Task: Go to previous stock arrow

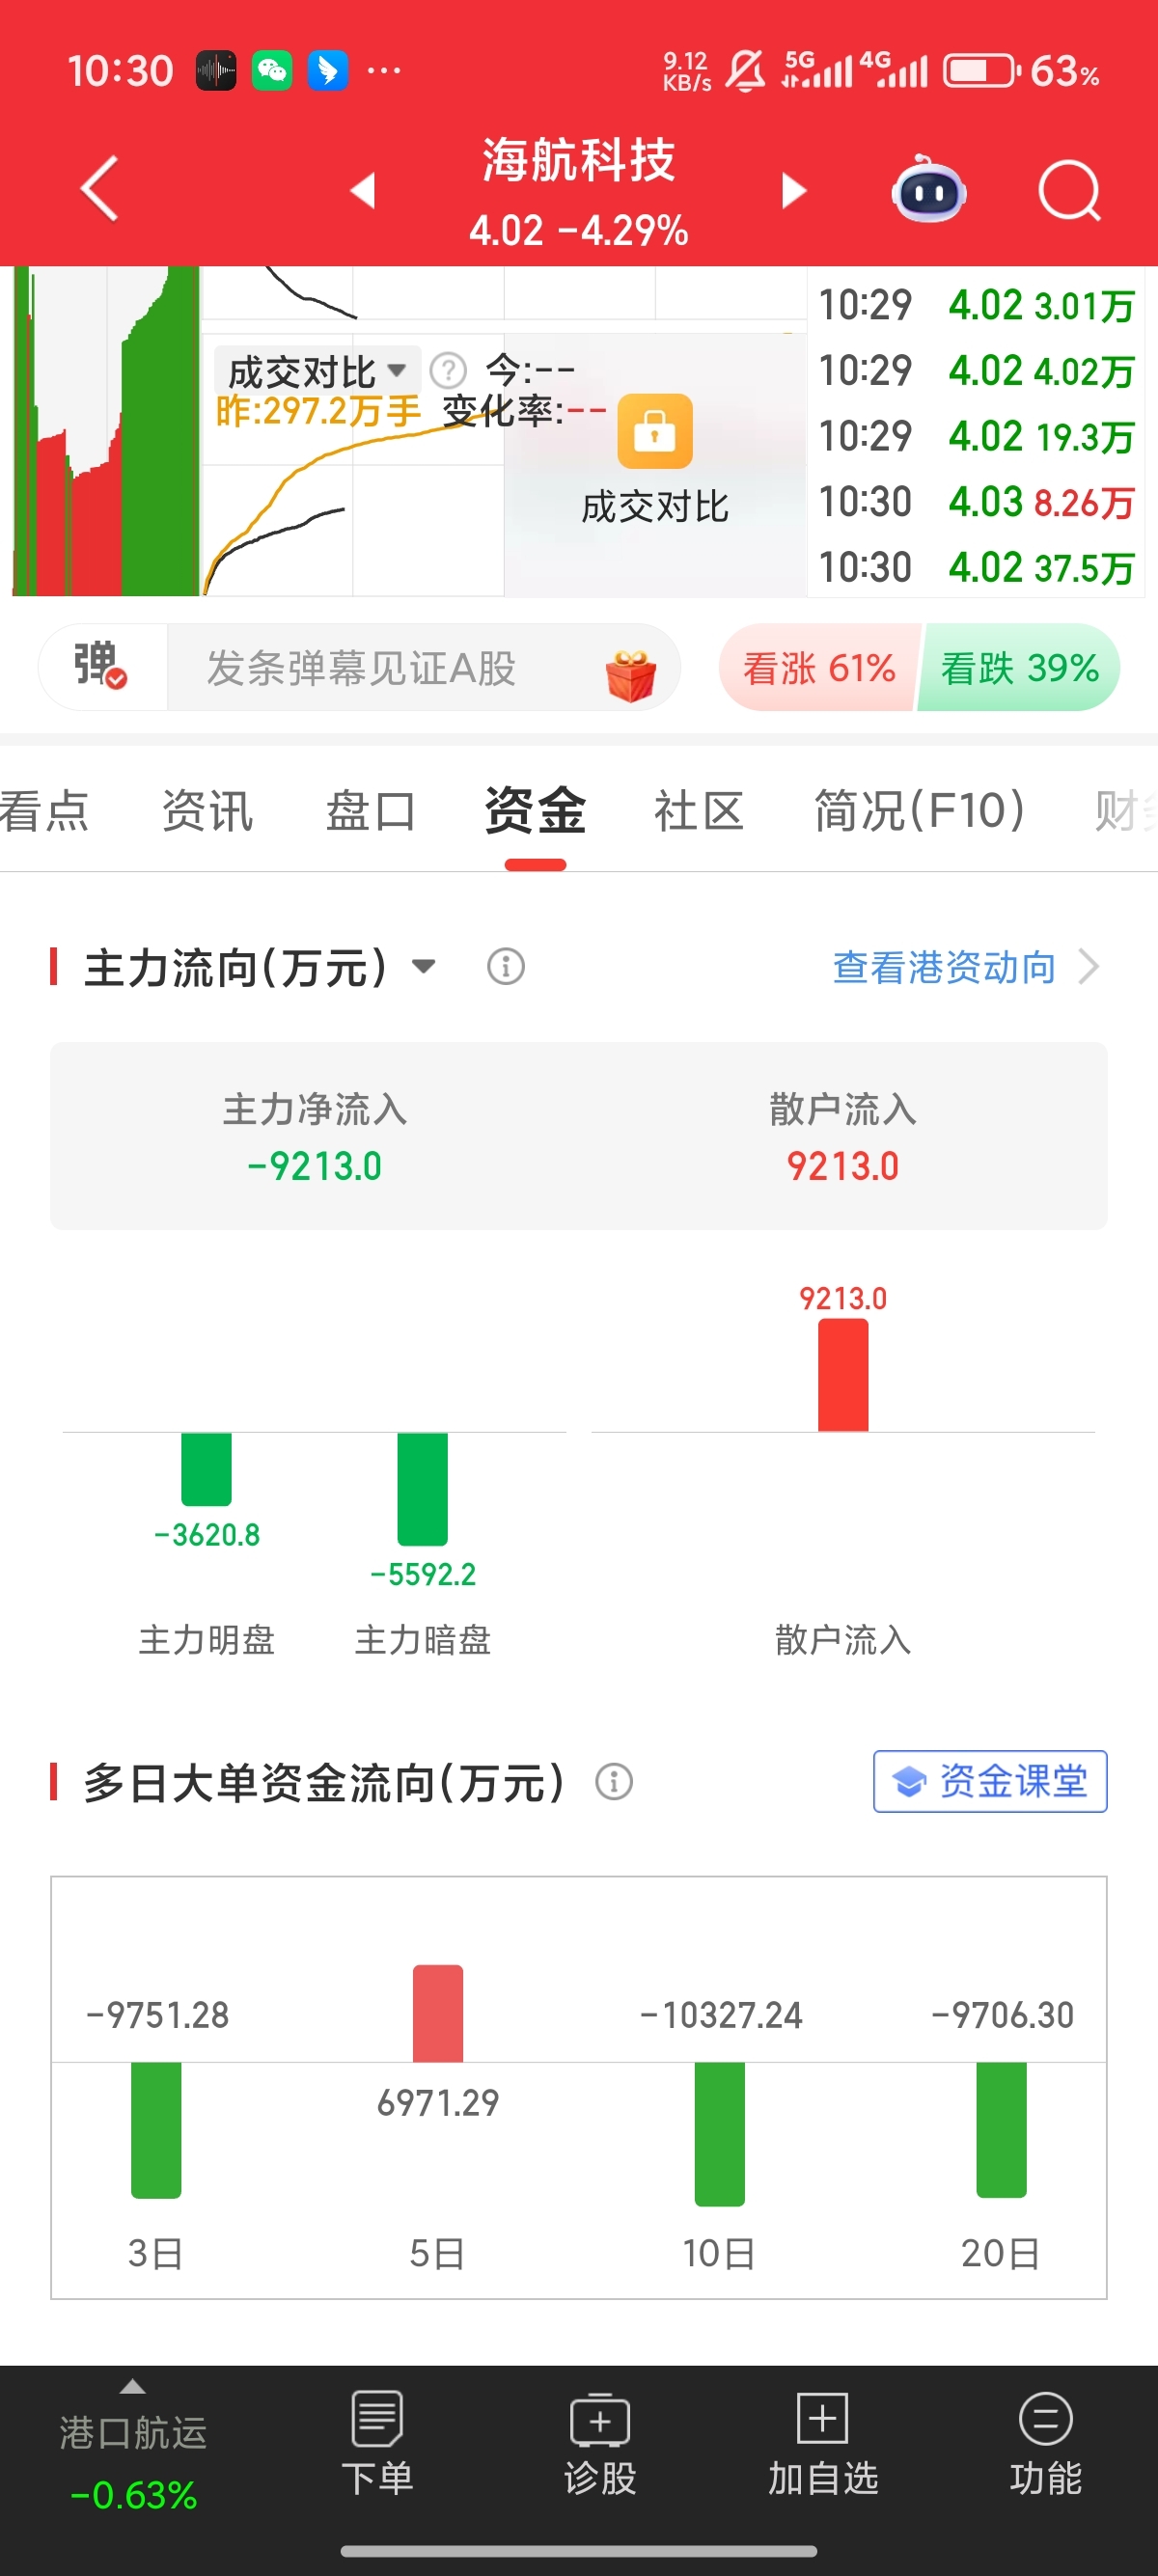Action: point(363,190)
